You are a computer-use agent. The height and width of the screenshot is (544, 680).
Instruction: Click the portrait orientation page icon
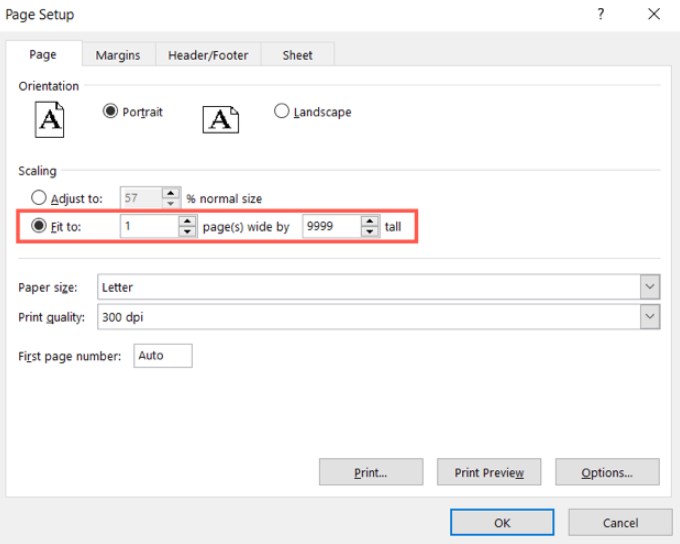[x=49, y=119]
